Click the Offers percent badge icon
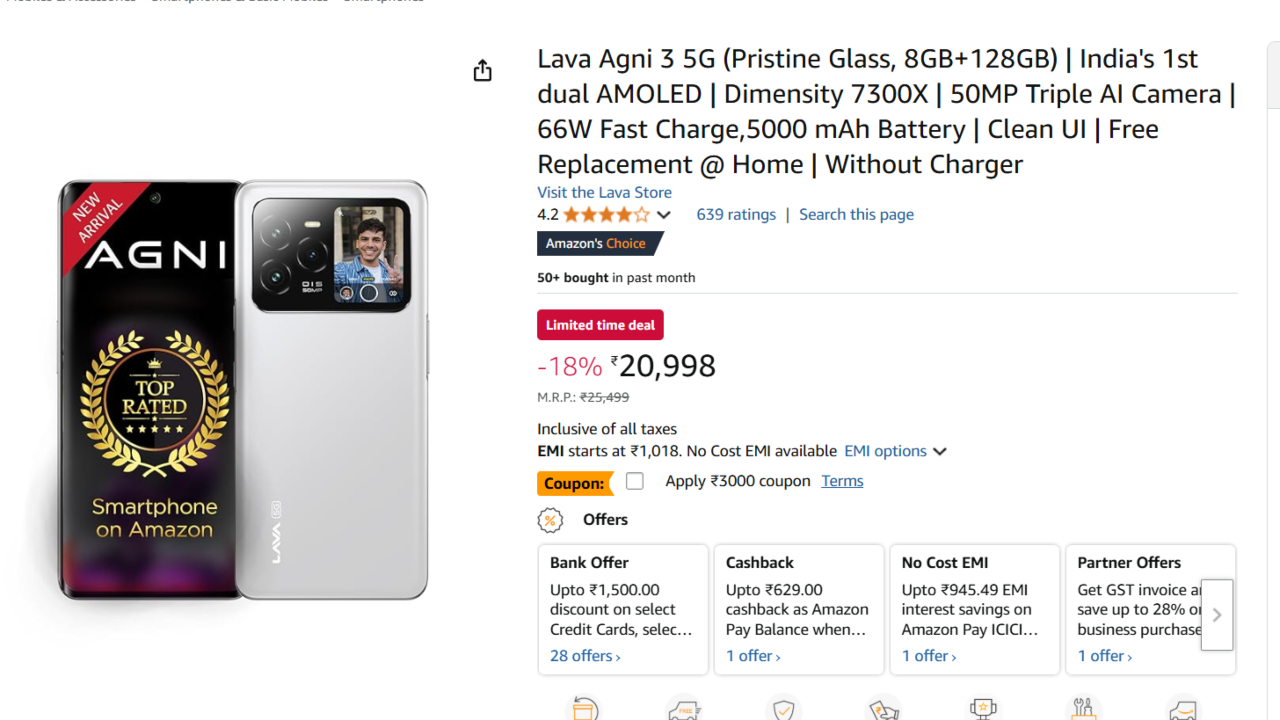 [550, 520]
